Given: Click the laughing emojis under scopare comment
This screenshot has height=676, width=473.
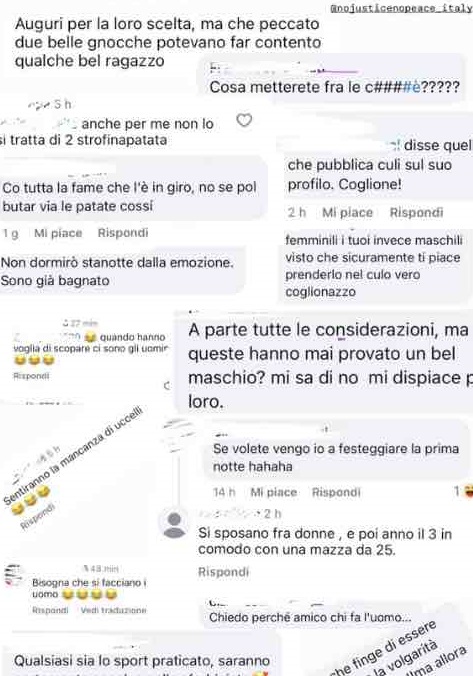Looking at the screenshot, I should tap(34, 360).
